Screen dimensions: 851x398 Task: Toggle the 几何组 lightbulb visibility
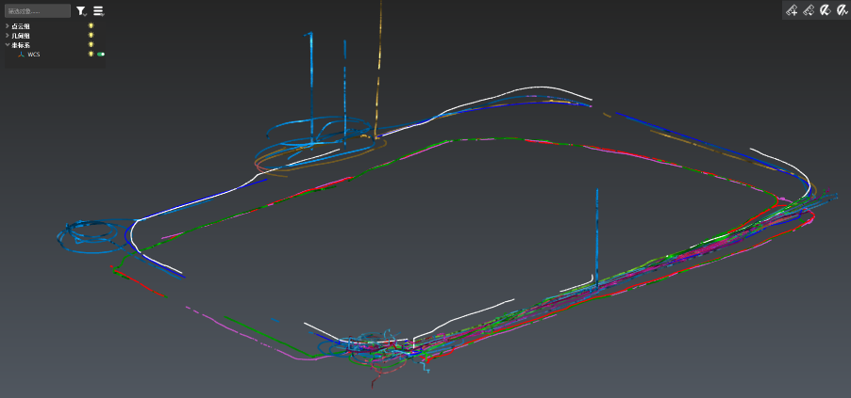(x=91, y=35)
